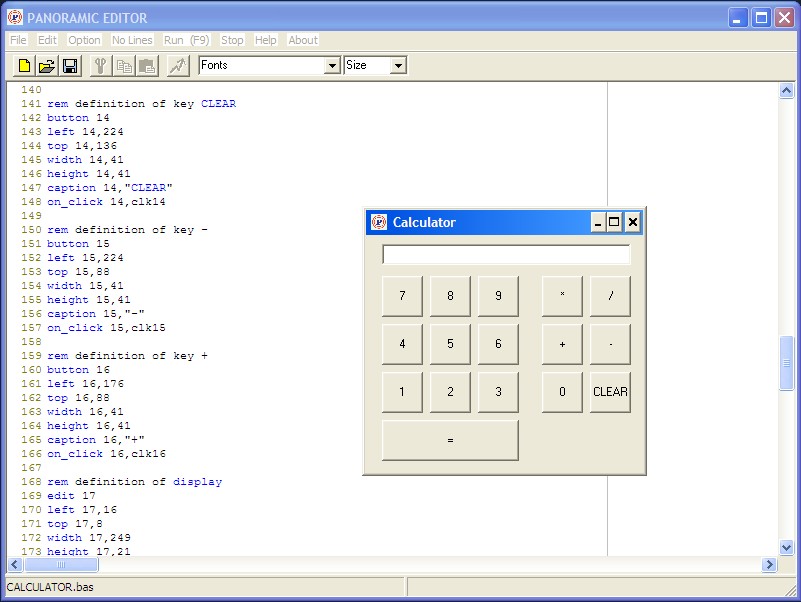Click the Panoramic Editor title bar logo

[15, 17]
